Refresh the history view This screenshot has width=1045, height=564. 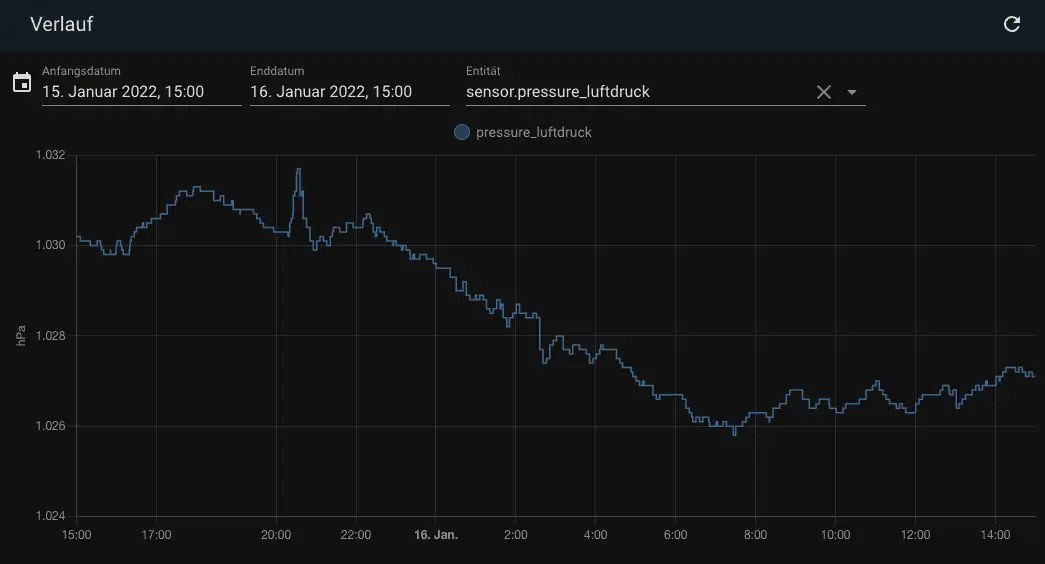1012,24
